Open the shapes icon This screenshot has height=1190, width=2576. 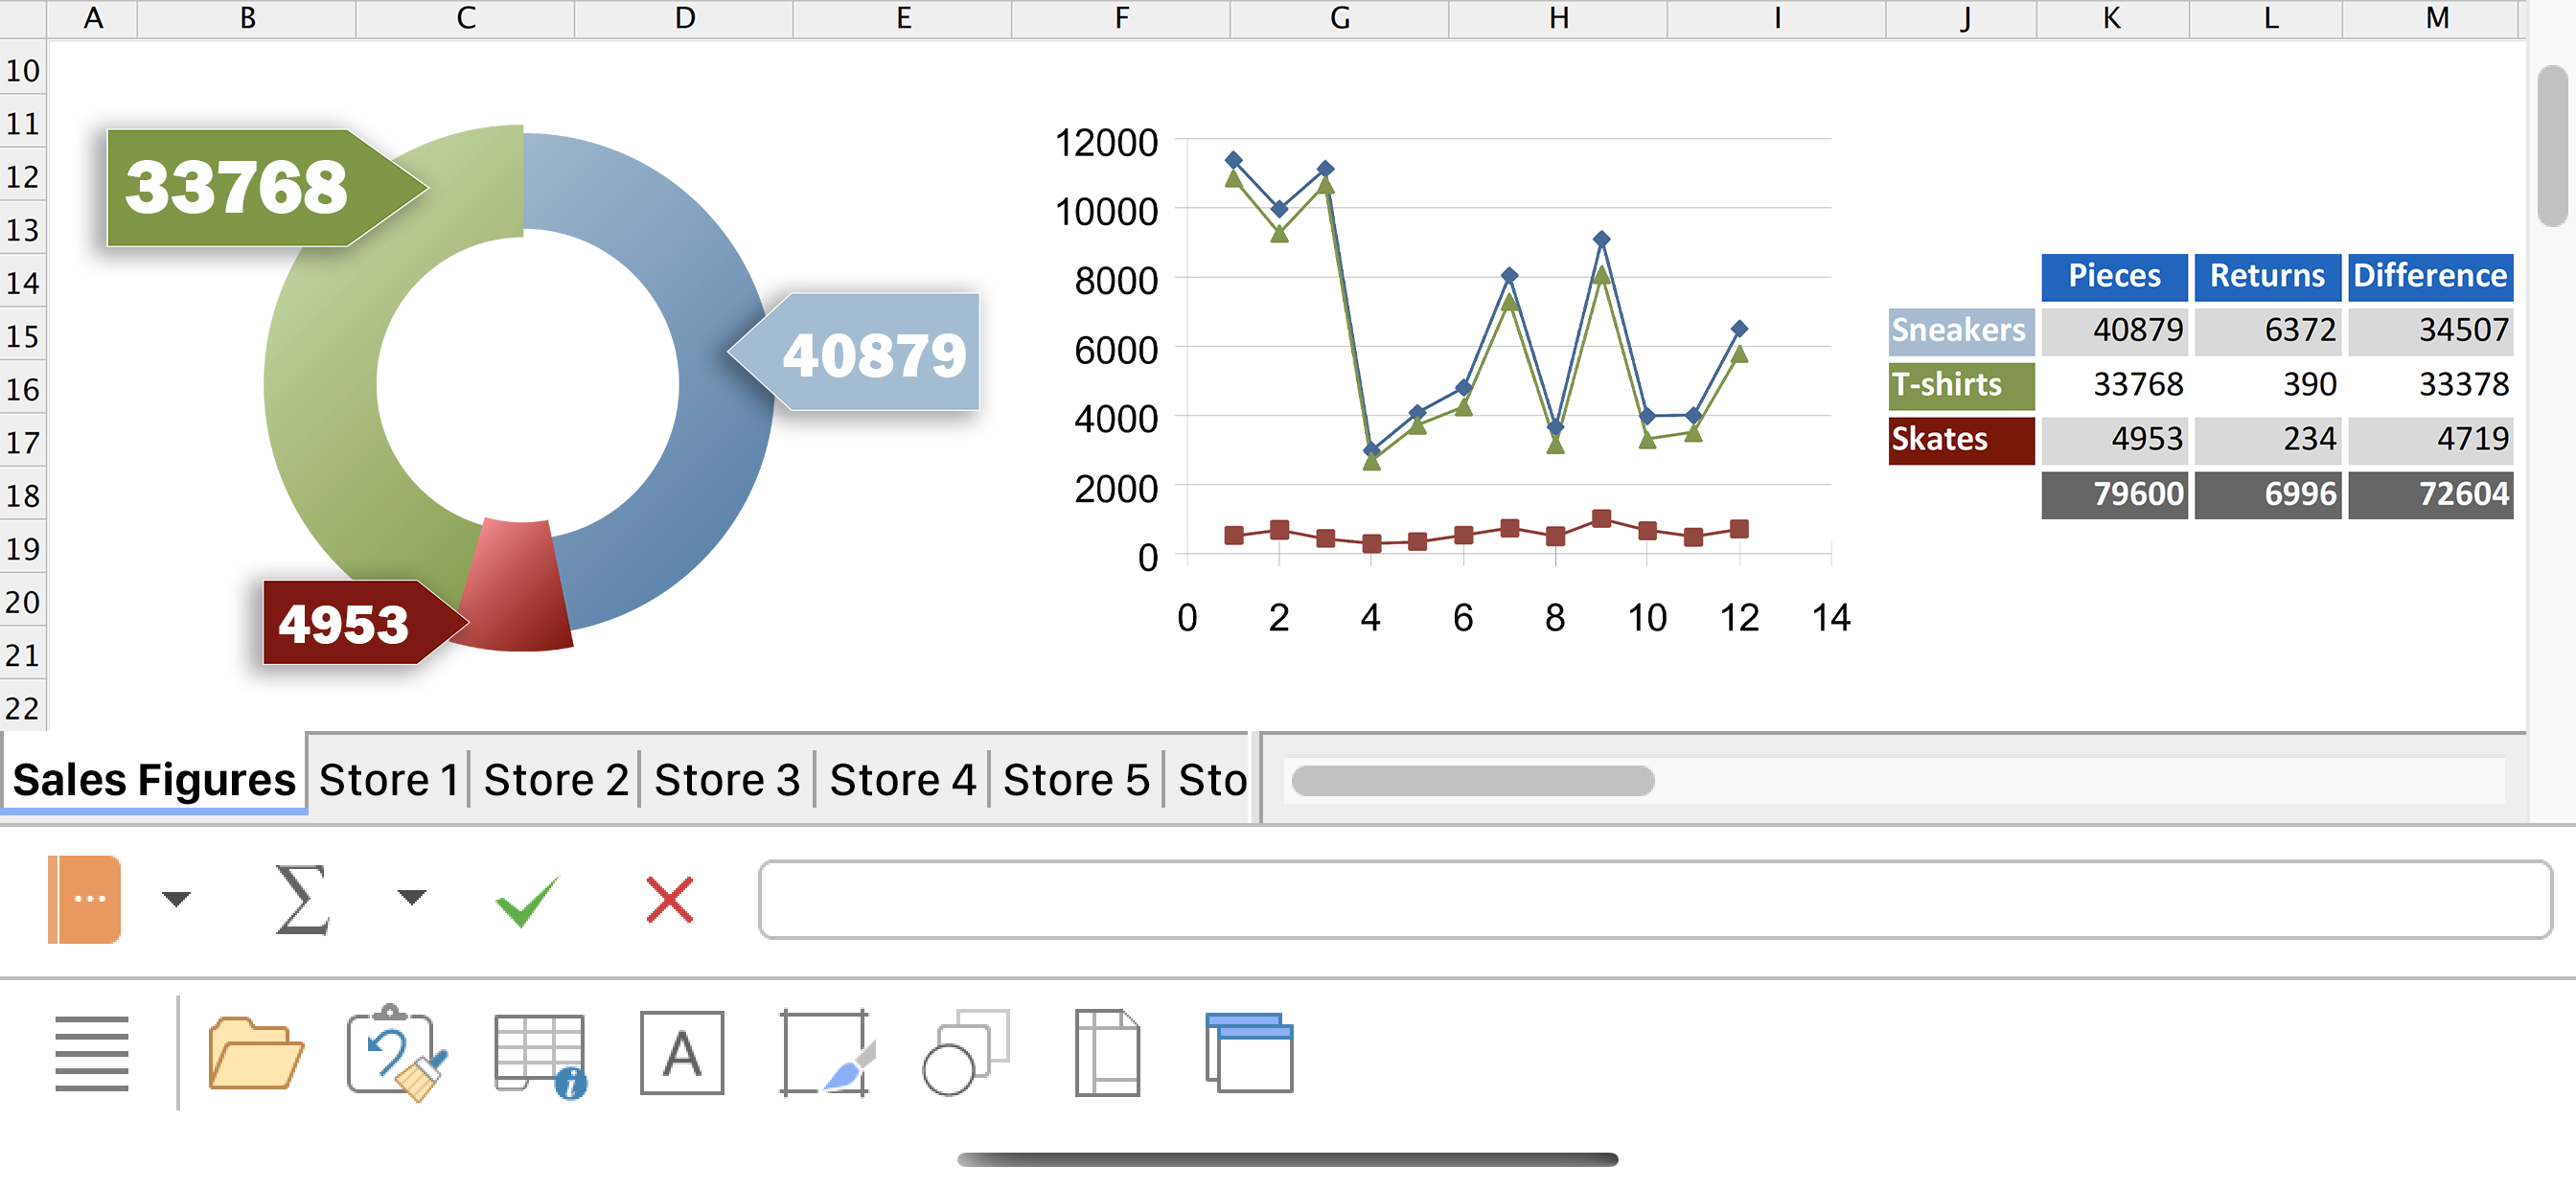tap(966, 1053)
